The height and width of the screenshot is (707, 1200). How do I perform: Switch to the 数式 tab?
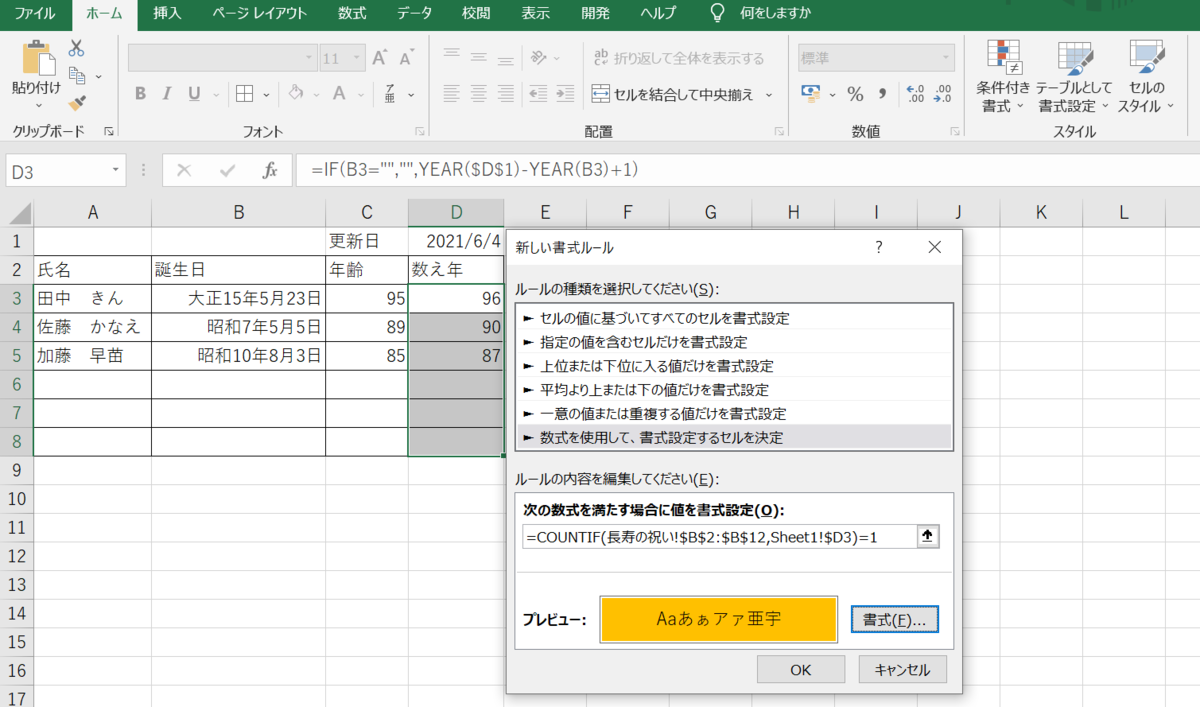[352, 13]
